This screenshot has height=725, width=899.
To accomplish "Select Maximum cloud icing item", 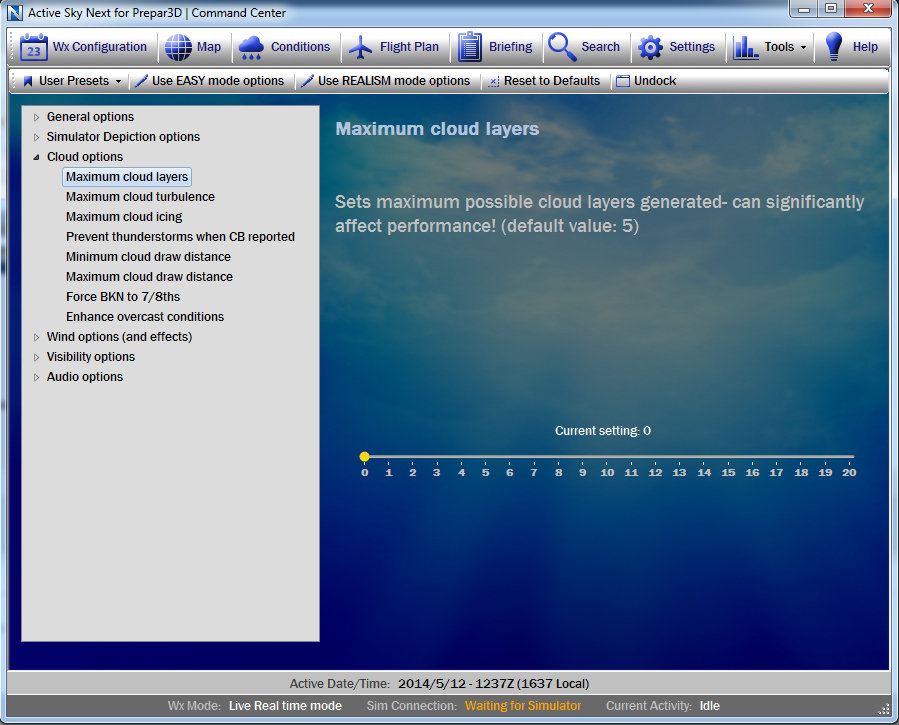I will pyautogui.click(x=124, y=217).
